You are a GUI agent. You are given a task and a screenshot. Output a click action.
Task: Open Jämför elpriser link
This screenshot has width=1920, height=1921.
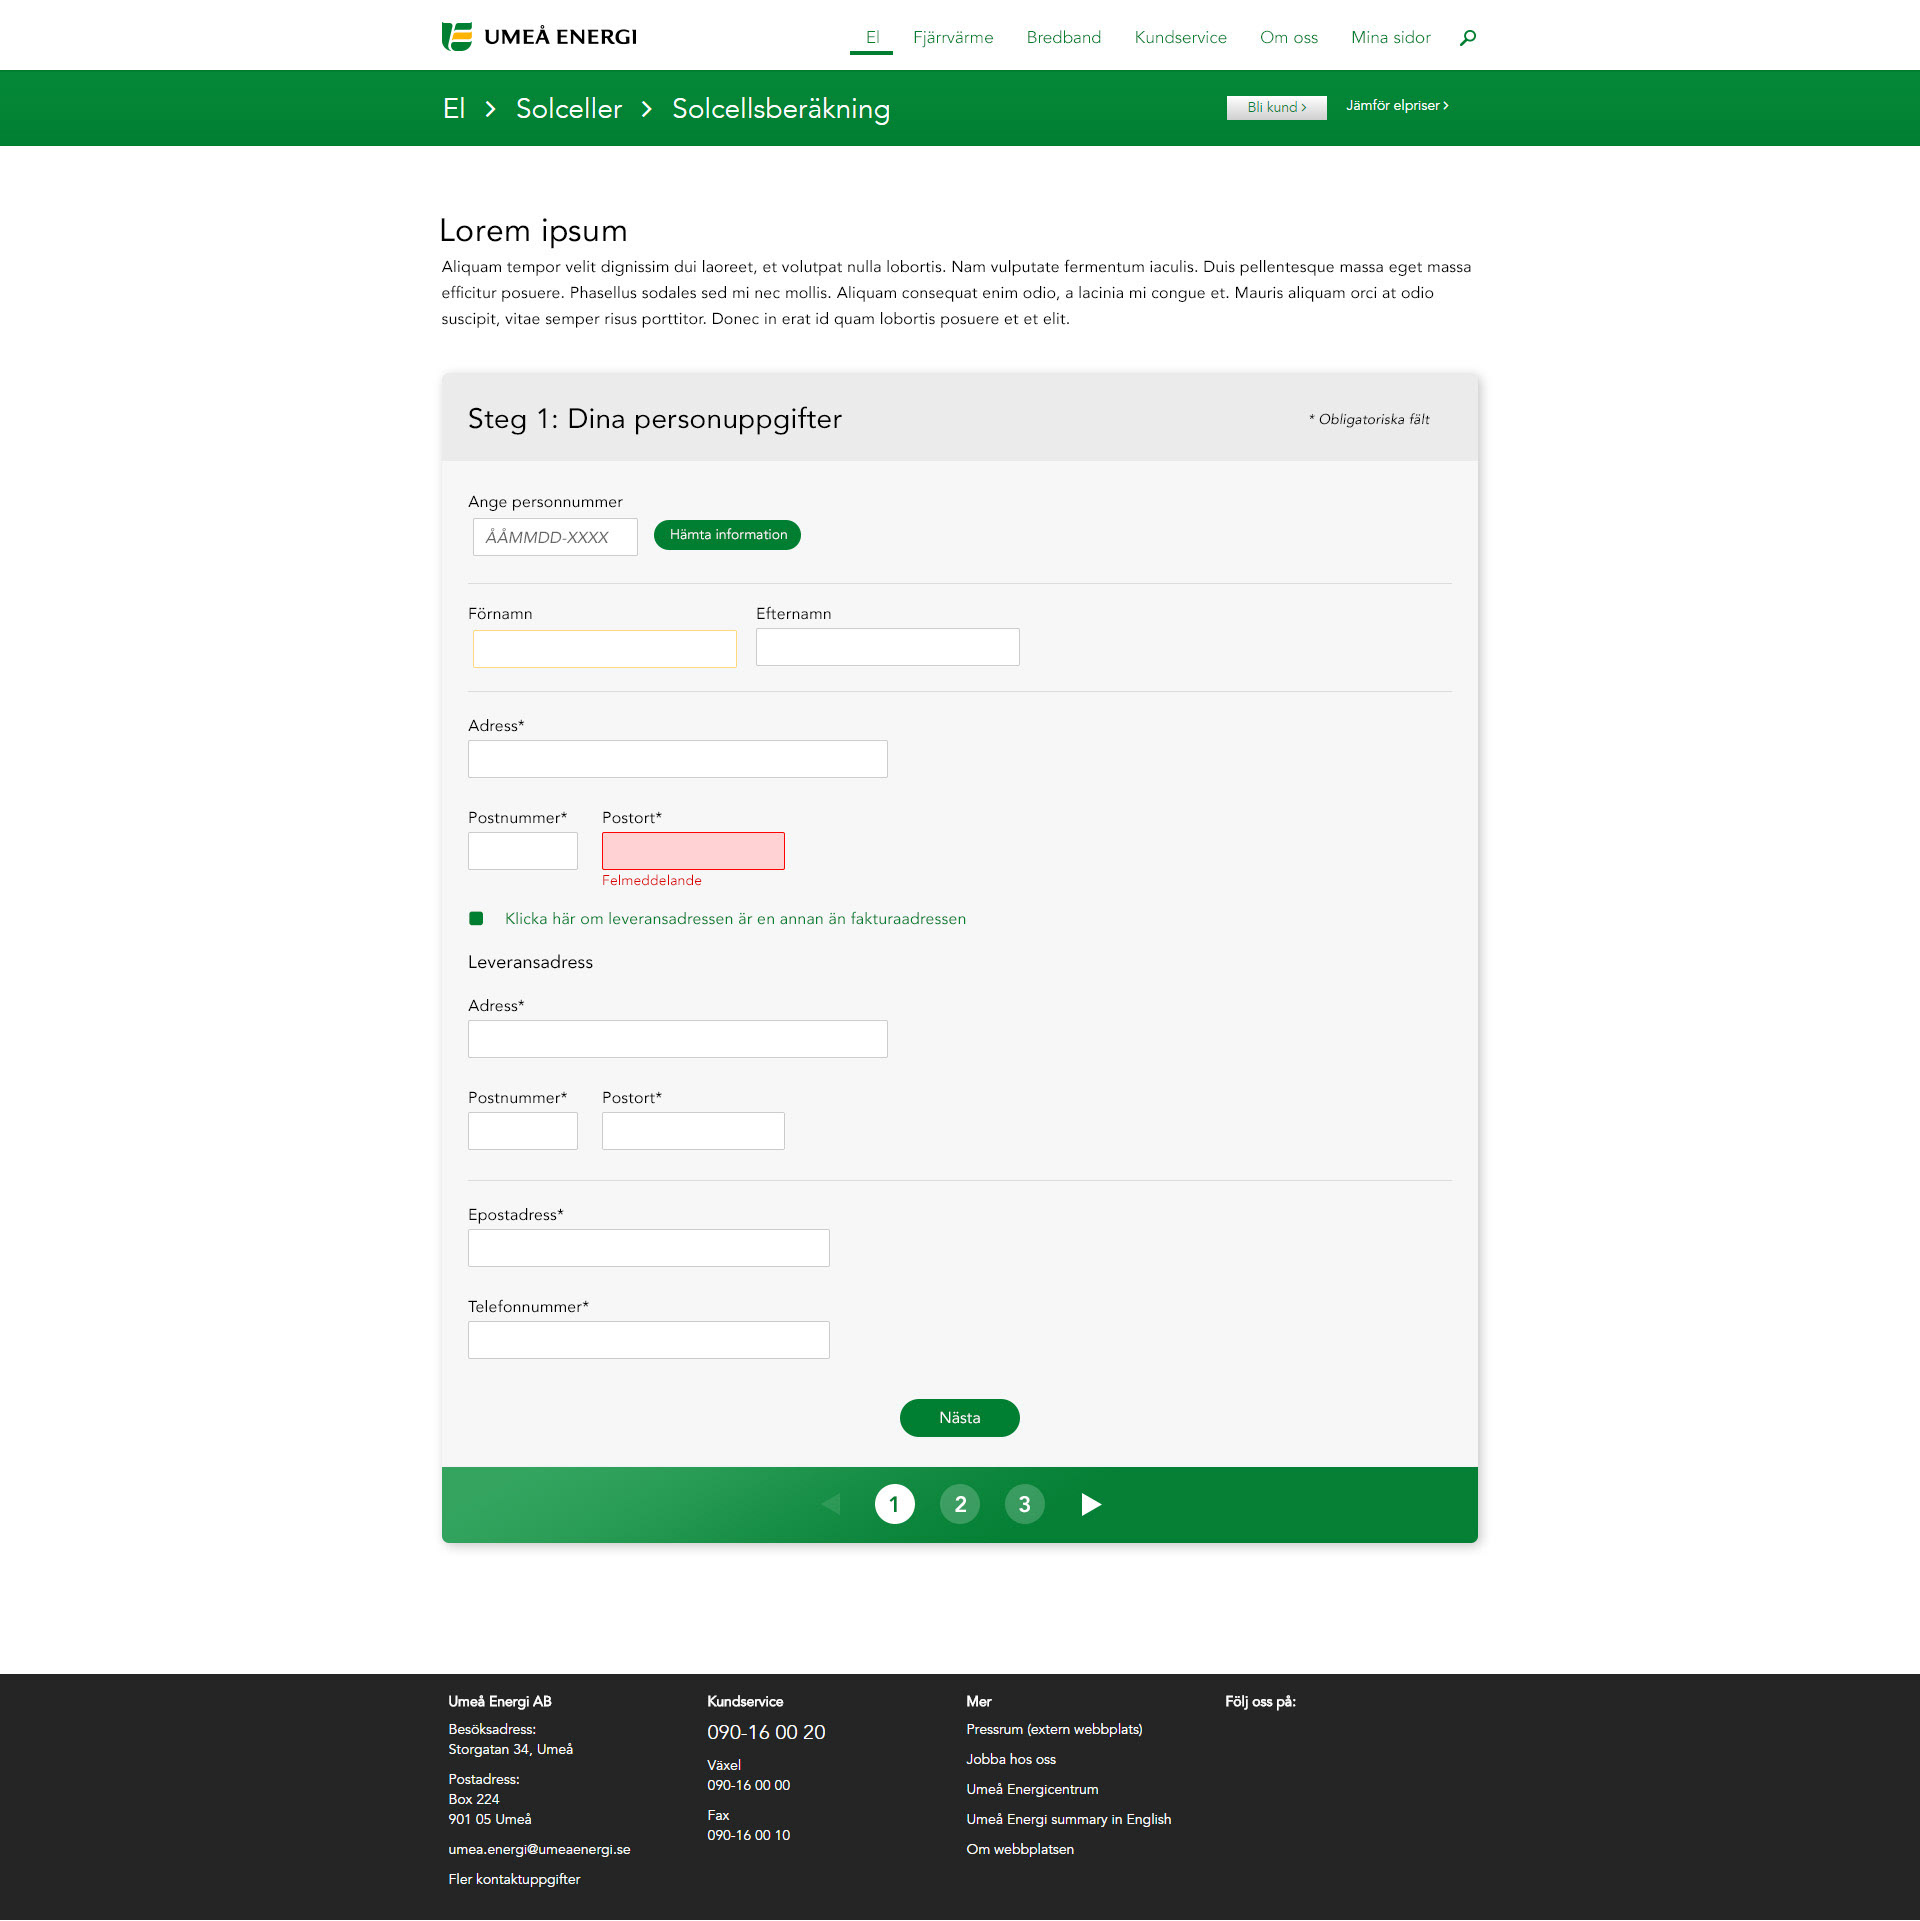coord(1396,106)
